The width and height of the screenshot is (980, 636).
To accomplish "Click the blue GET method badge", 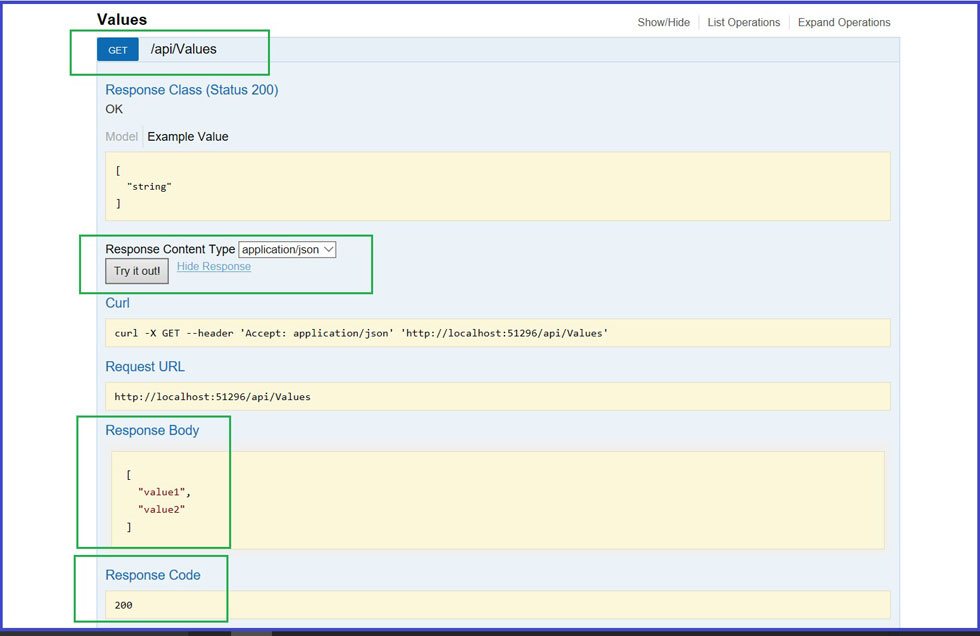I will point(117,48).
